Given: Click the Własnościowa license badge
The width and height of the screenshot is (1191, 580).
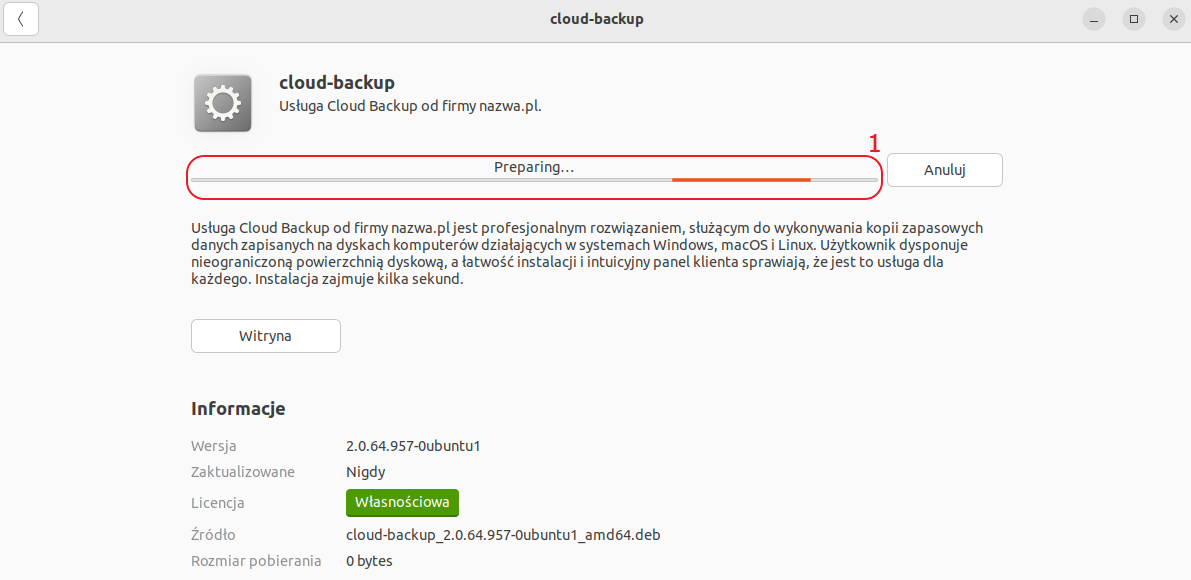Looking at the screenshot, I should (x=403, y=503).
